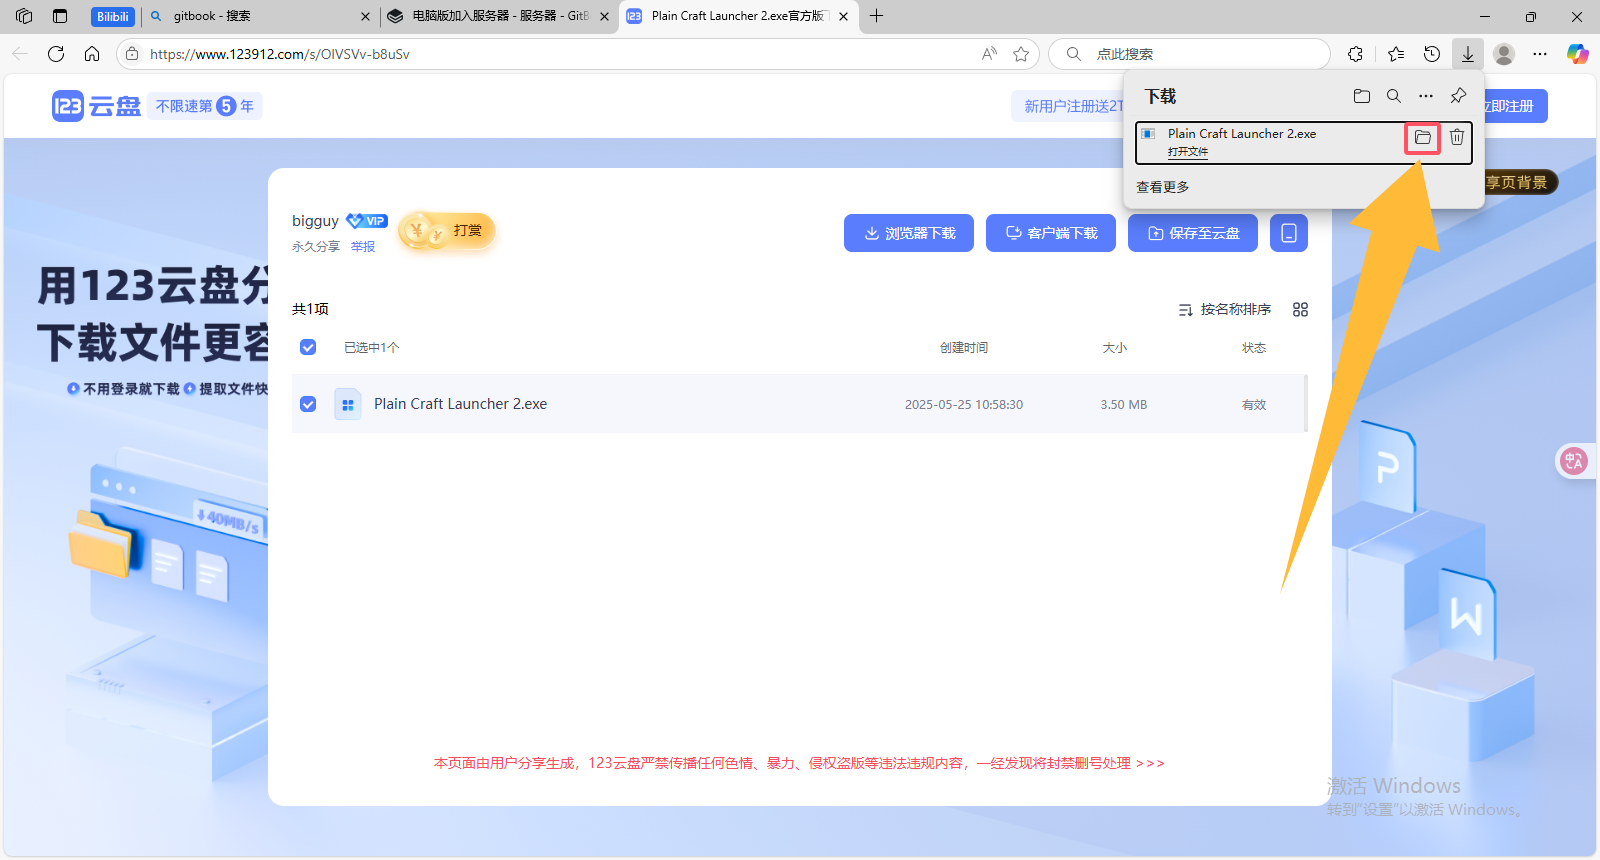Add this page to favorites

click(1021, 54)
